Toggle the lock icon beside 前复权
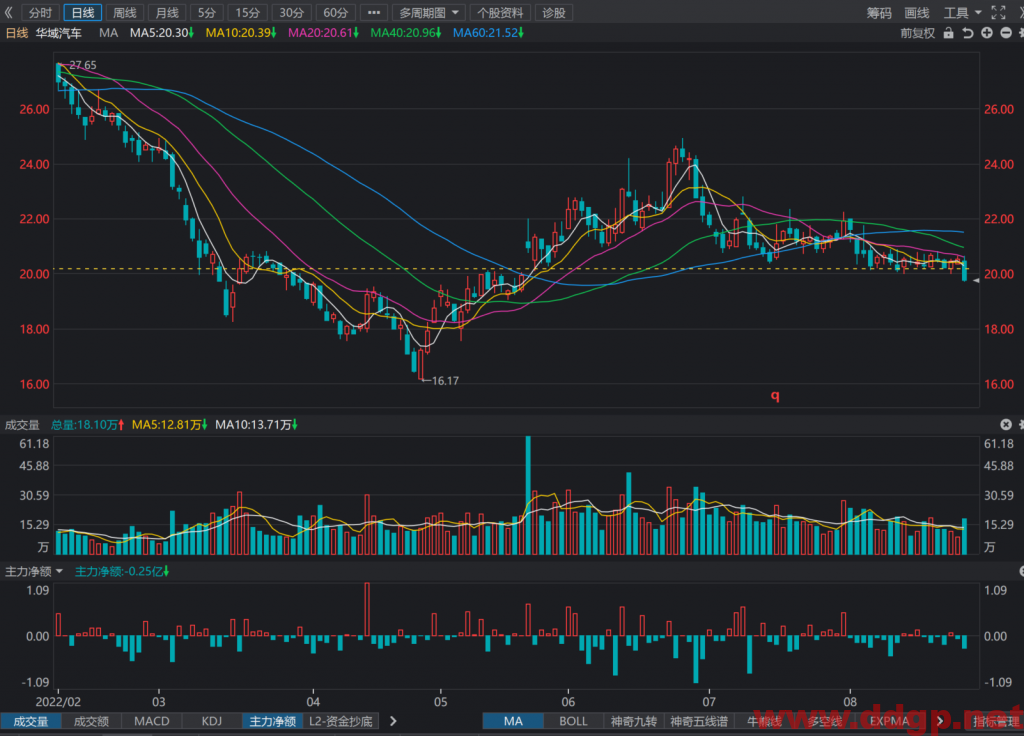This screenshot has width=1024, height=736. click(948, 33)
